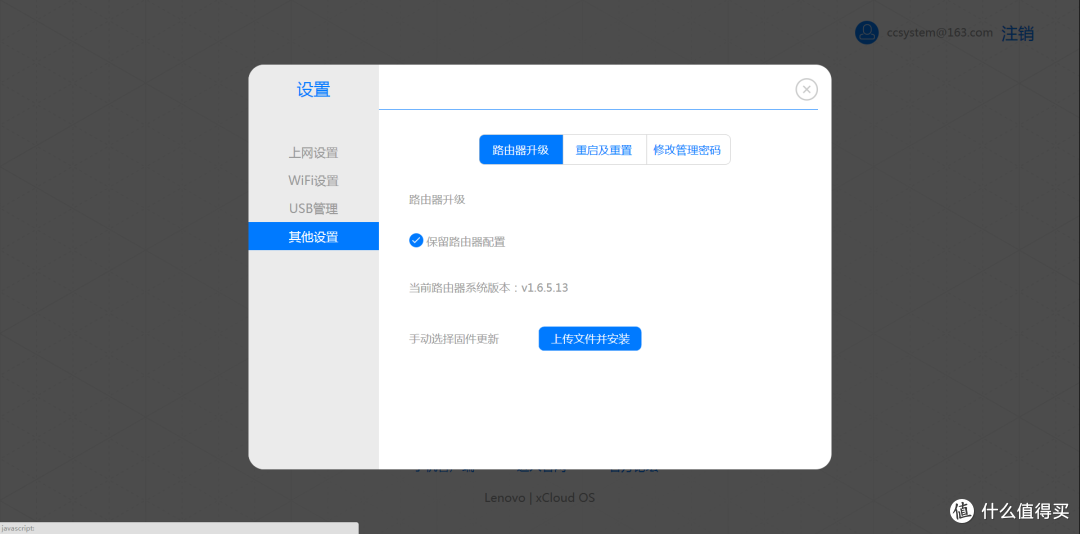Screen dimensions: 1080x534
Task: Click the user avatar icon
Action: [x=866, y=32]
